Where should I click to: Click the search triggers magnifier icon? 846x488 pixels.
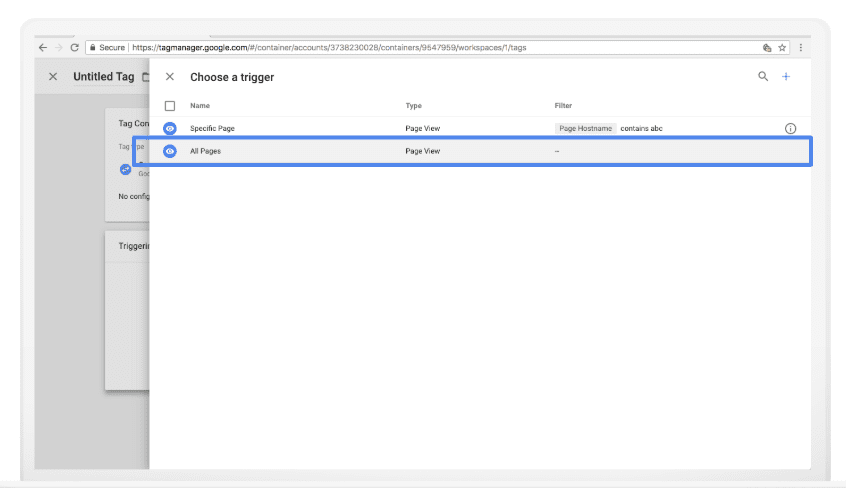(763, 76)
